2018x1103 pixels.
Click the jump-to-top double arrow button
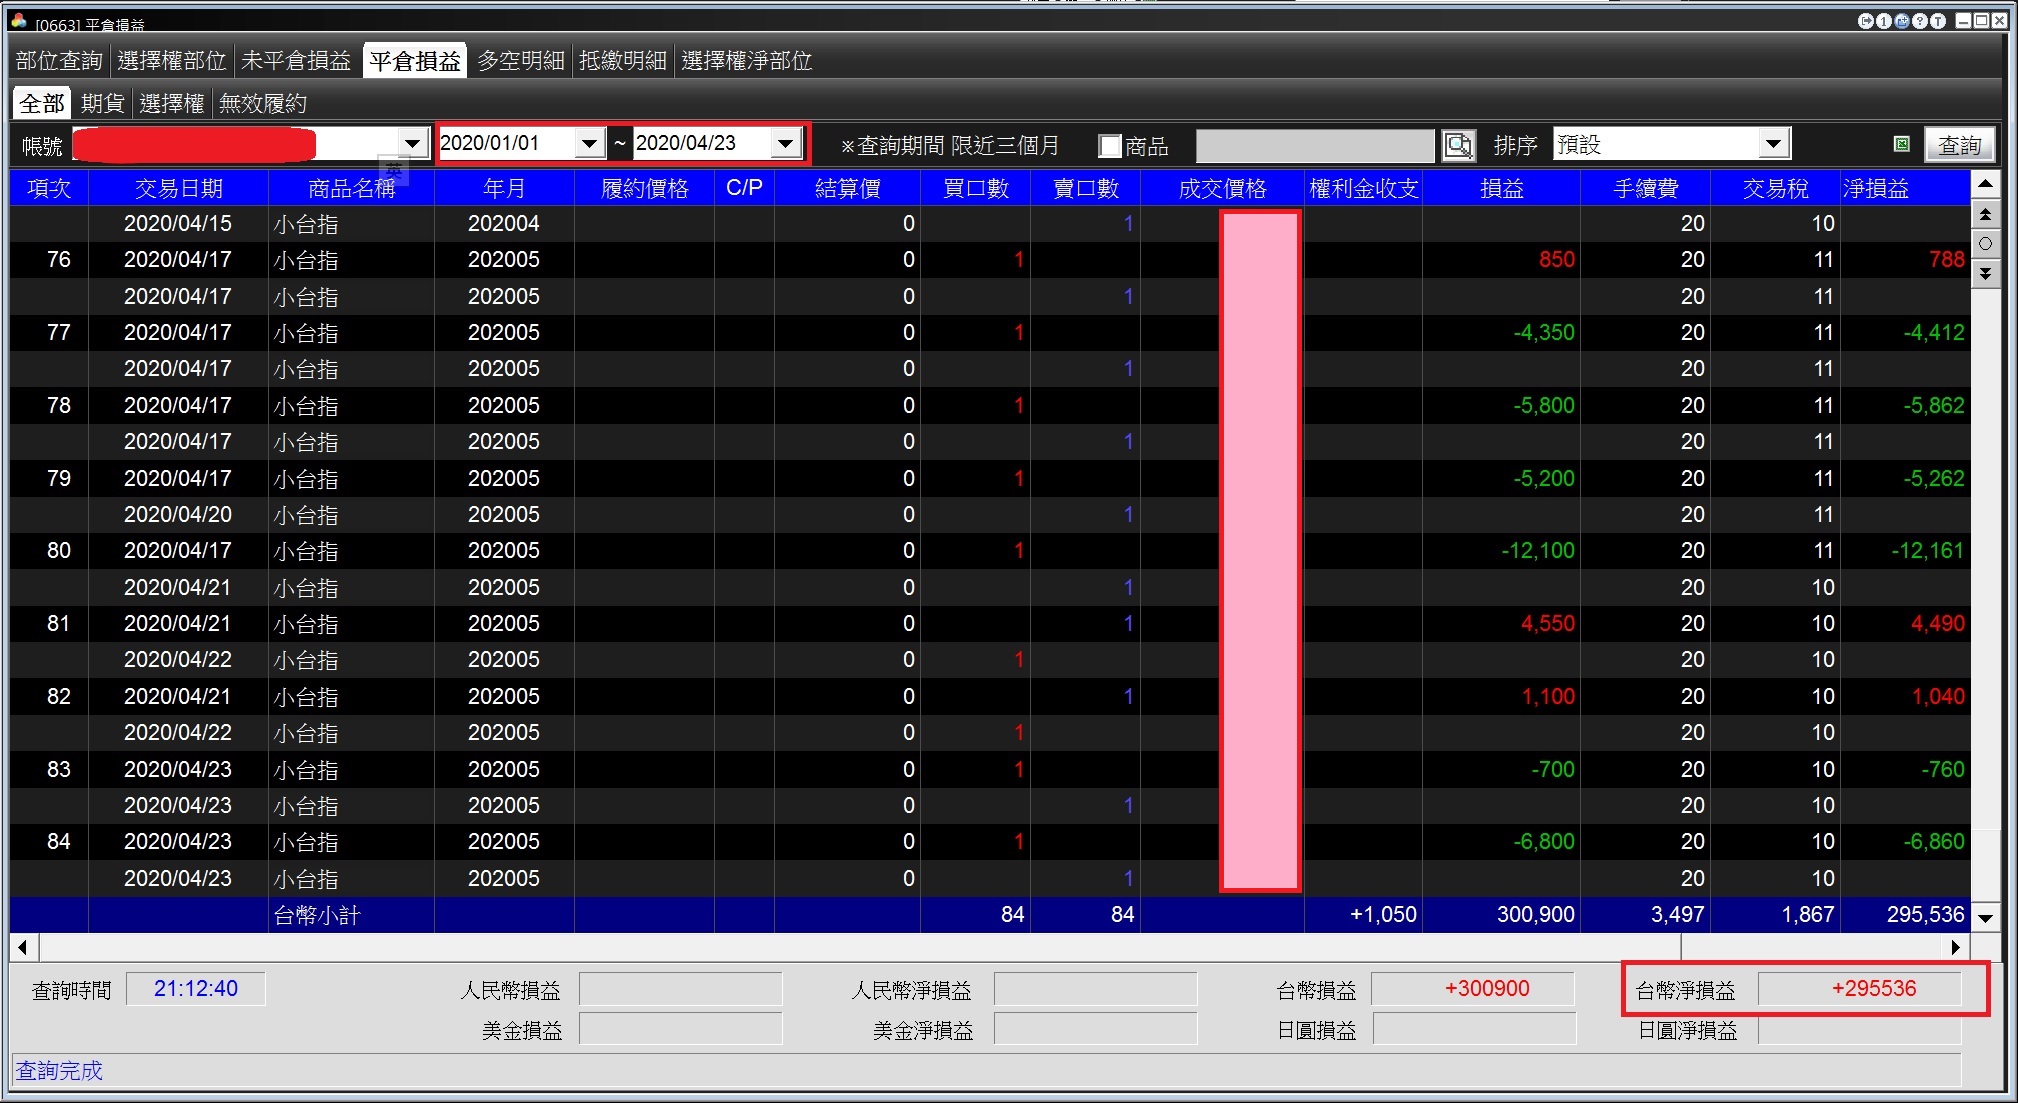(1986, 214)
